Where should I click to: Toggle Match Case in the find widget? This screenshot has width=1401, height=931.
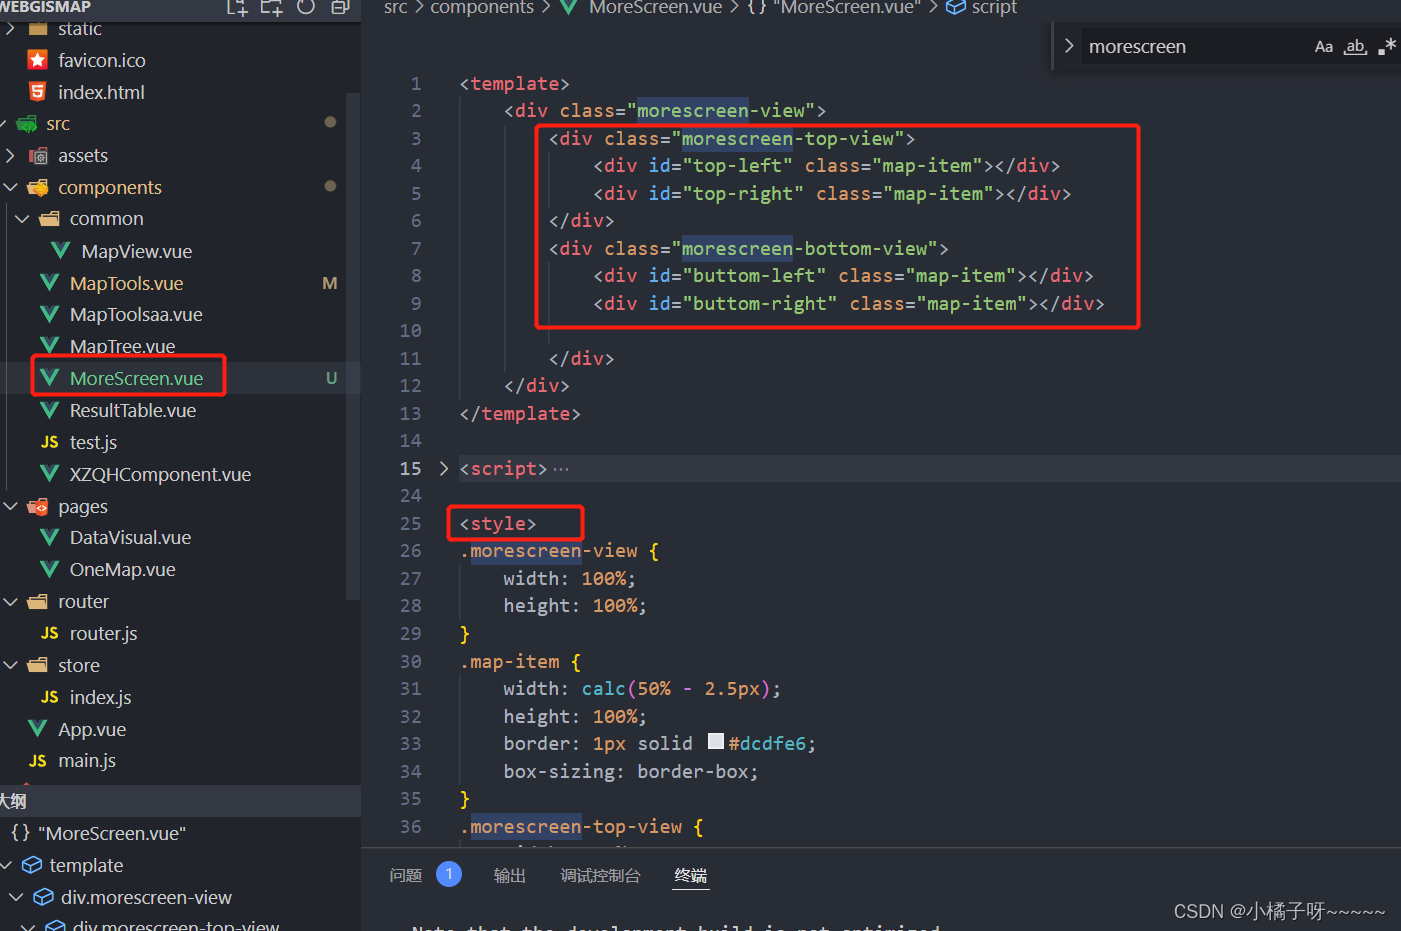pyautogui.click(x=1323, y=46)
